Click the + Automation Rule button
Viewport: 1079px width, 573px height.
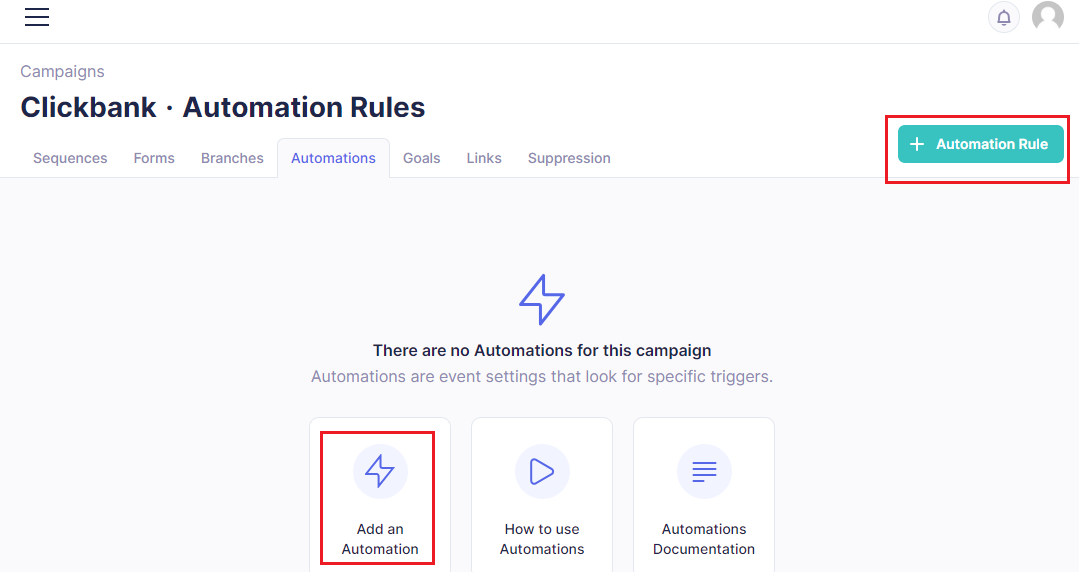tap(981, 144)
